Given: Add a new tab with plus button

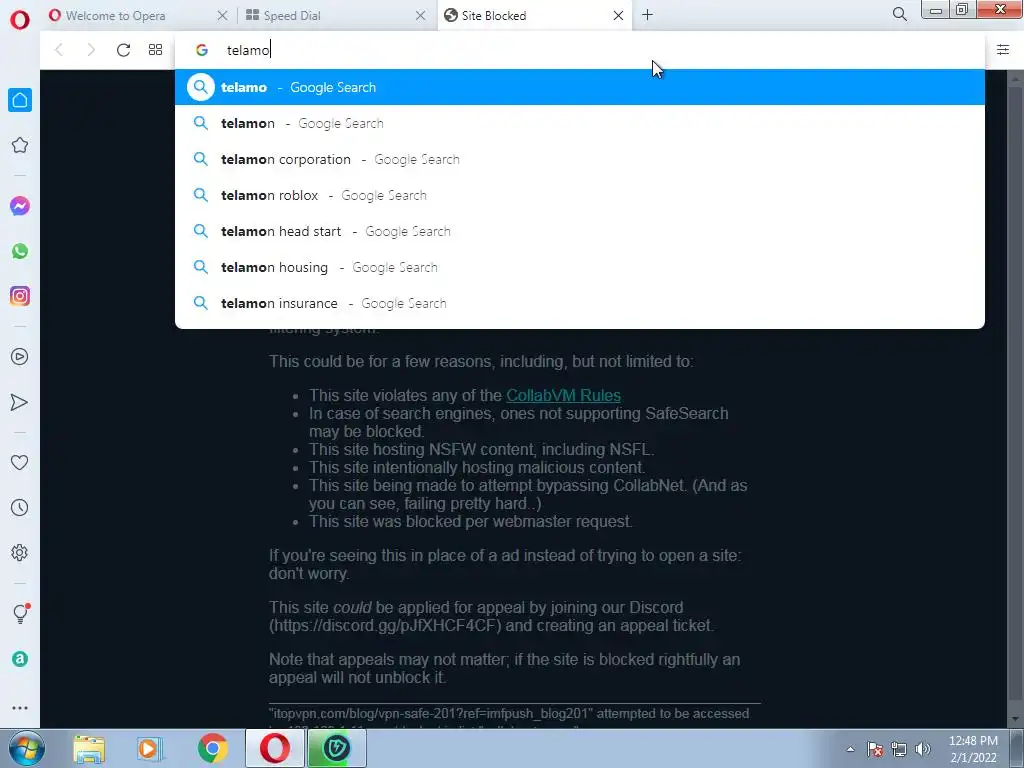Looking at the screenshot, I should pyautogui.click(x=647, y=15).
